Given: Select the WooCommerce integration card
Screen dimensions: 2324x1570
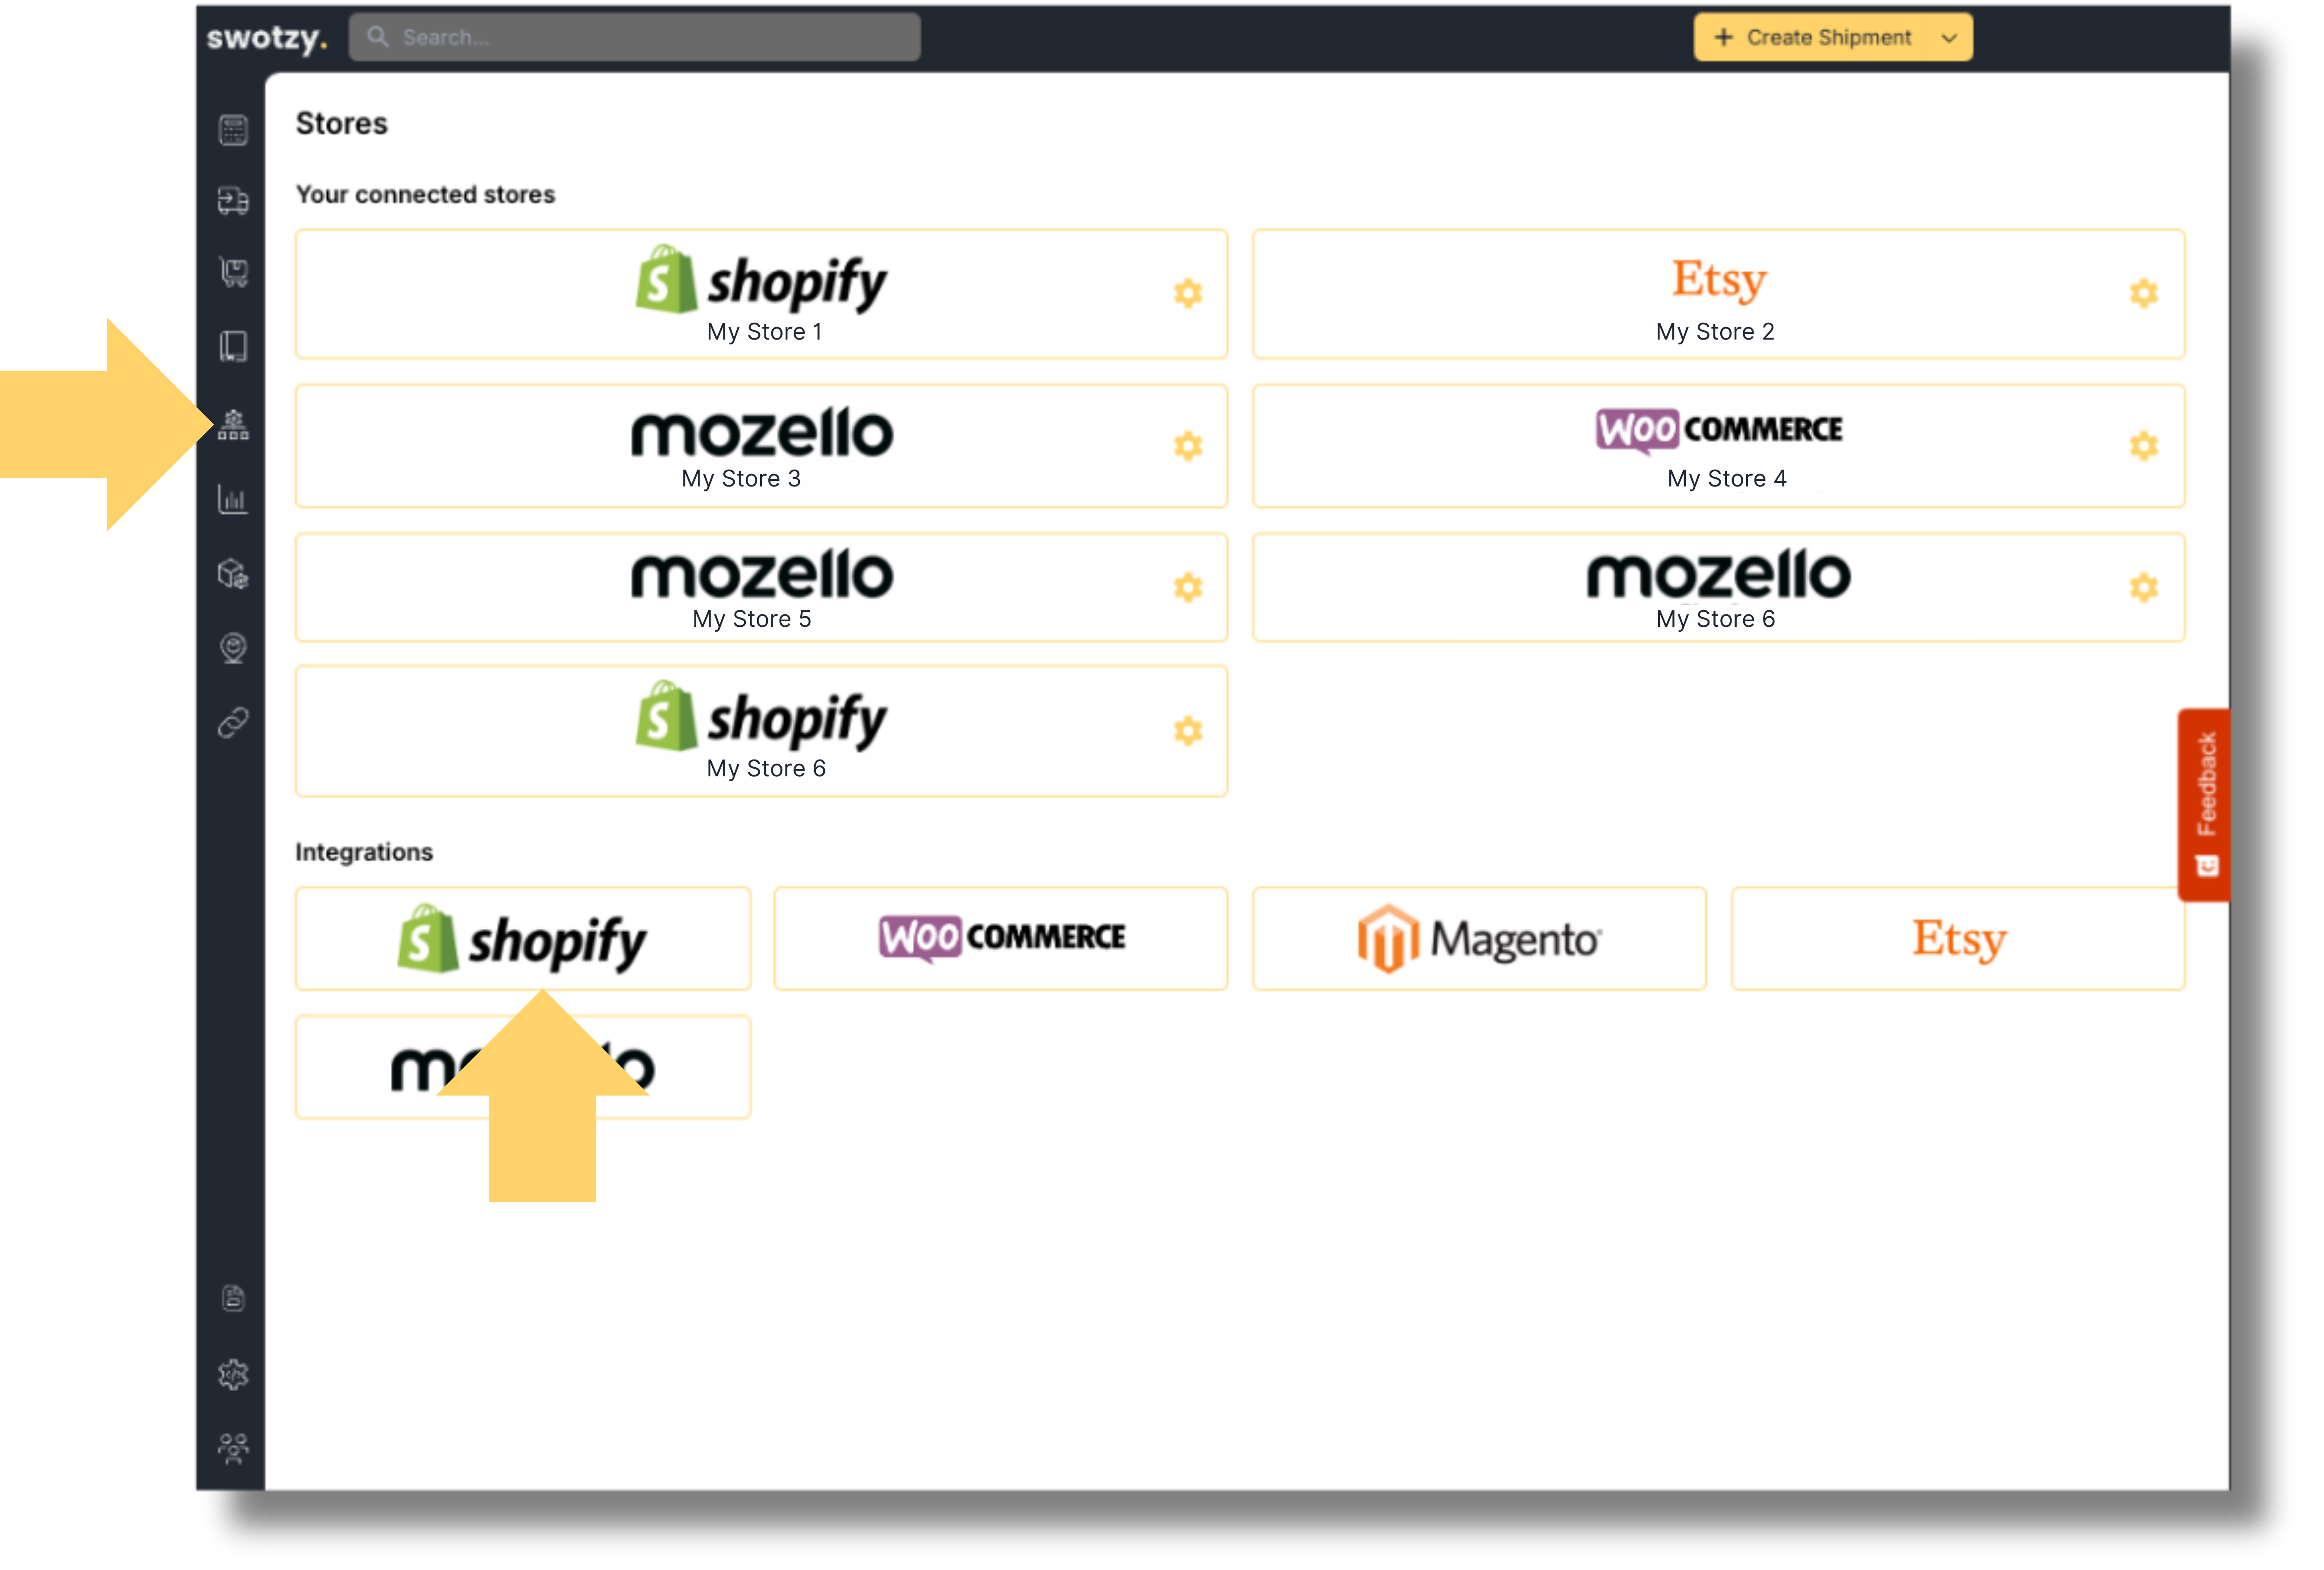Looking at the screenshot, I should coord(1000,938).
